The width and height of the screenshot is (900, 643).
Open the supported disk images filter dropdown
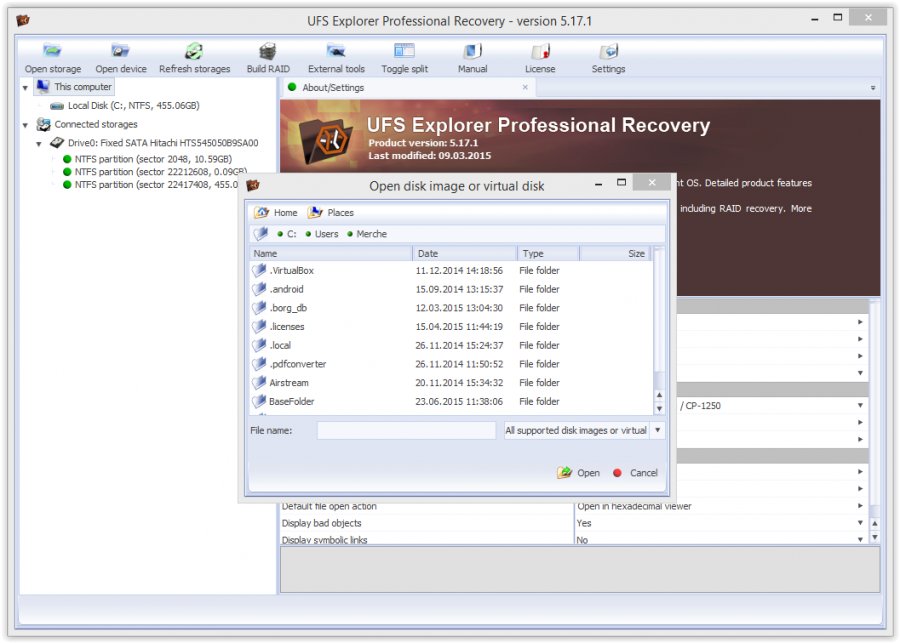tap(658, 430)
